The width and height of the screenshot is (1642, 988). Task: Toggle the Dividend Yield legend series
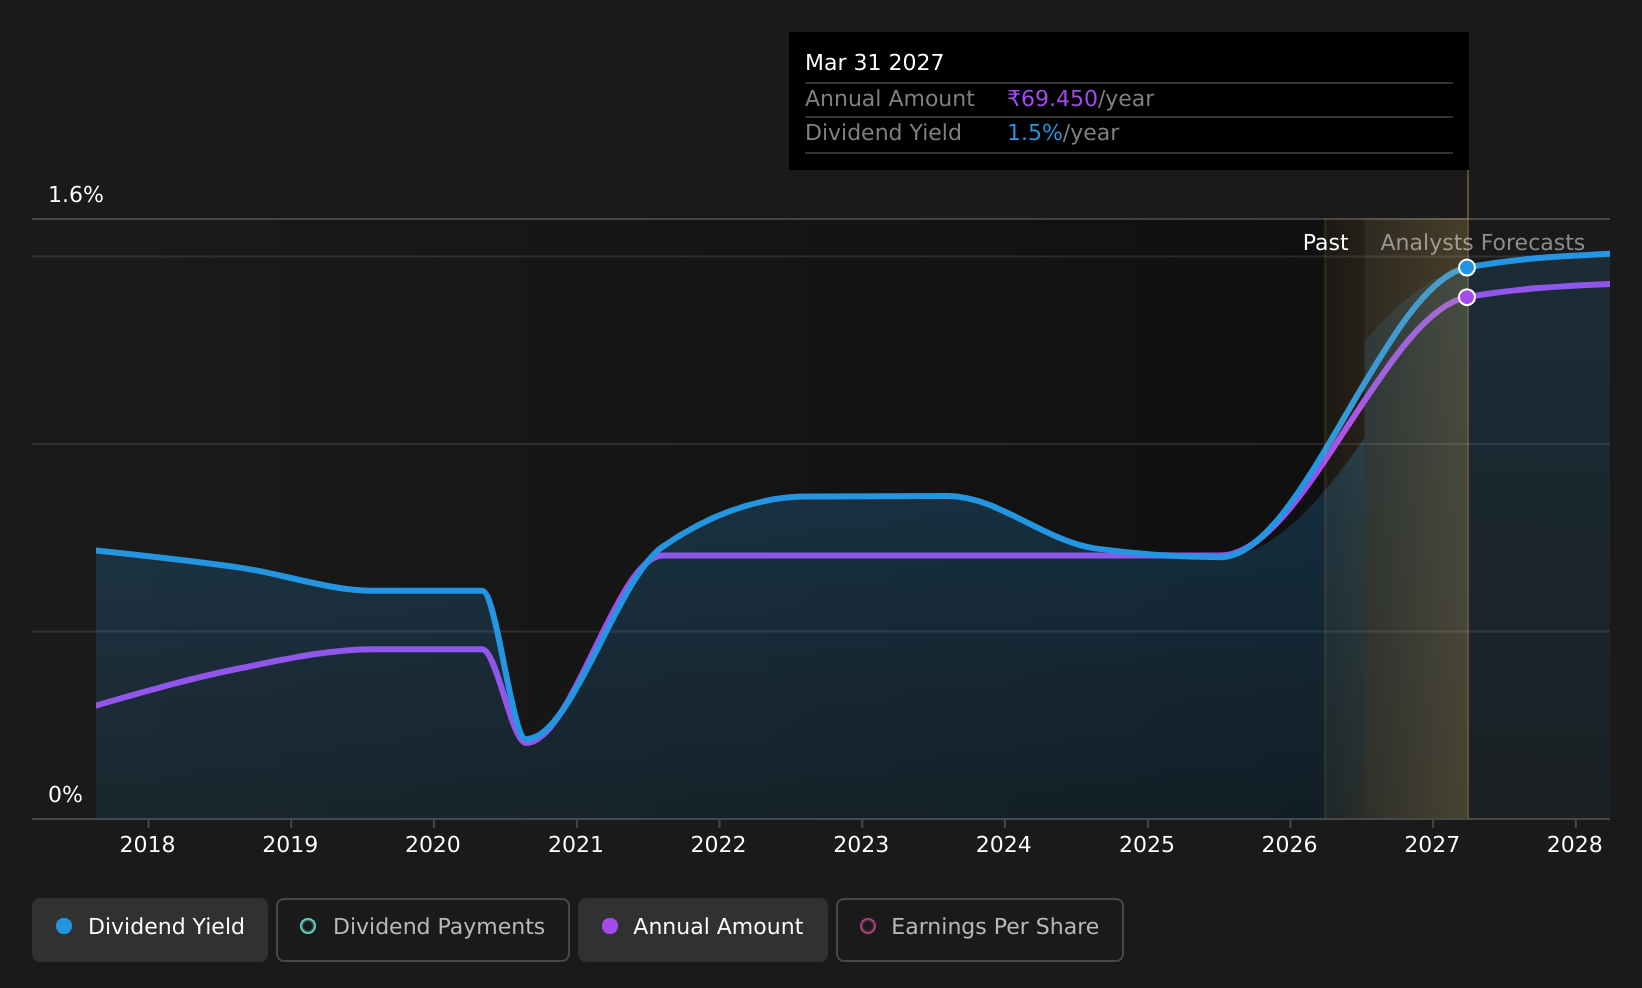click(150, 929)
